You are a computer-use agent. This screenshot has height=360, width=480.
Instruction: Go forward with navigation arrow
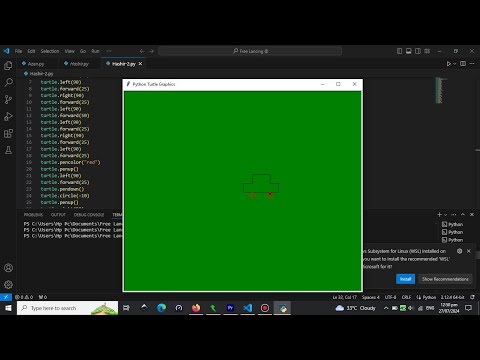click(x=151, y=51)
